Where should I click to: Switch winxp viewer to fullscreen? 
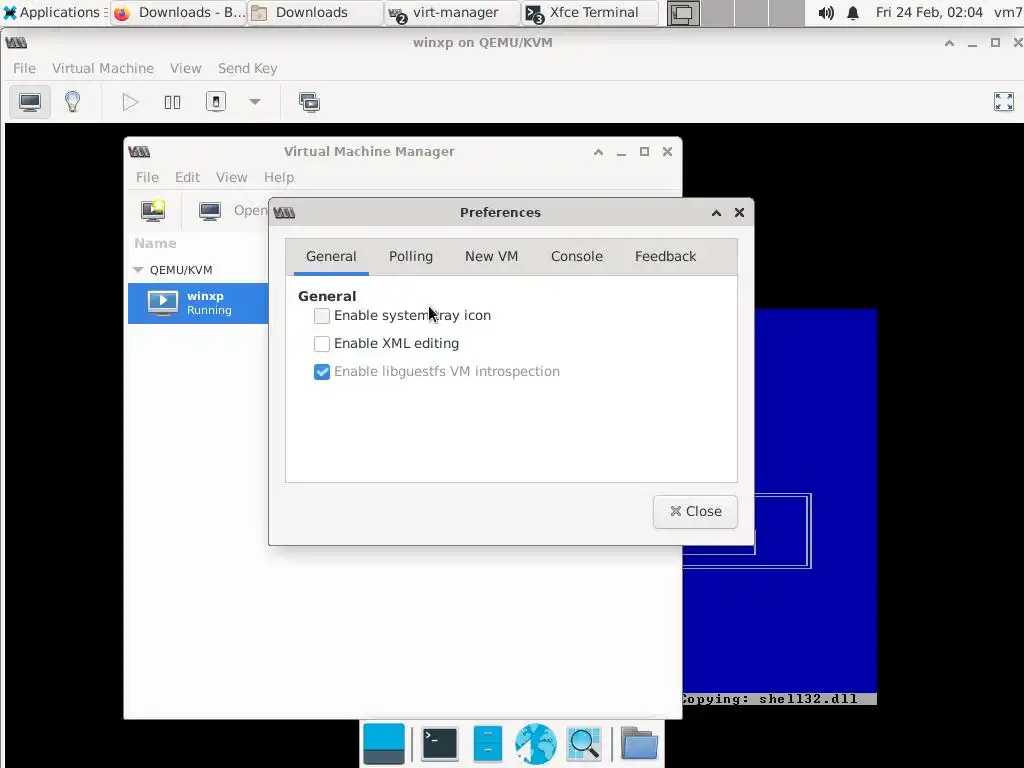(x=1004, y=102)
